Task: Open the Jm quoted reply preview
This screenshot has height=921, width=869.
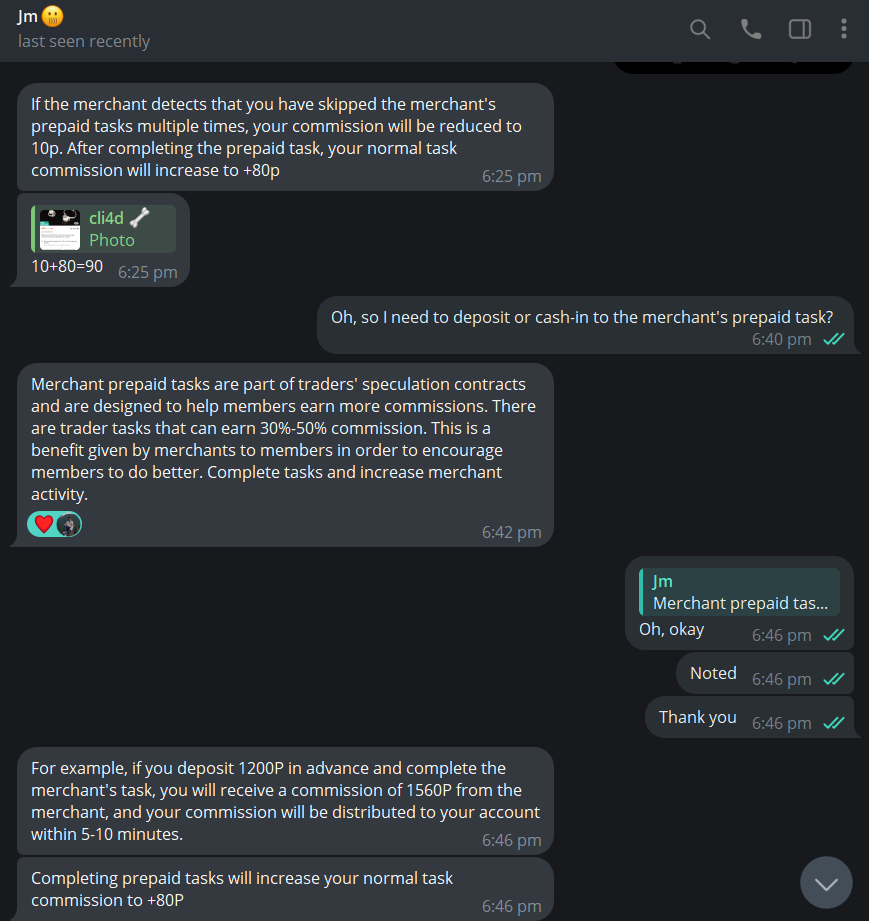Action: click(x=739, y=591)
